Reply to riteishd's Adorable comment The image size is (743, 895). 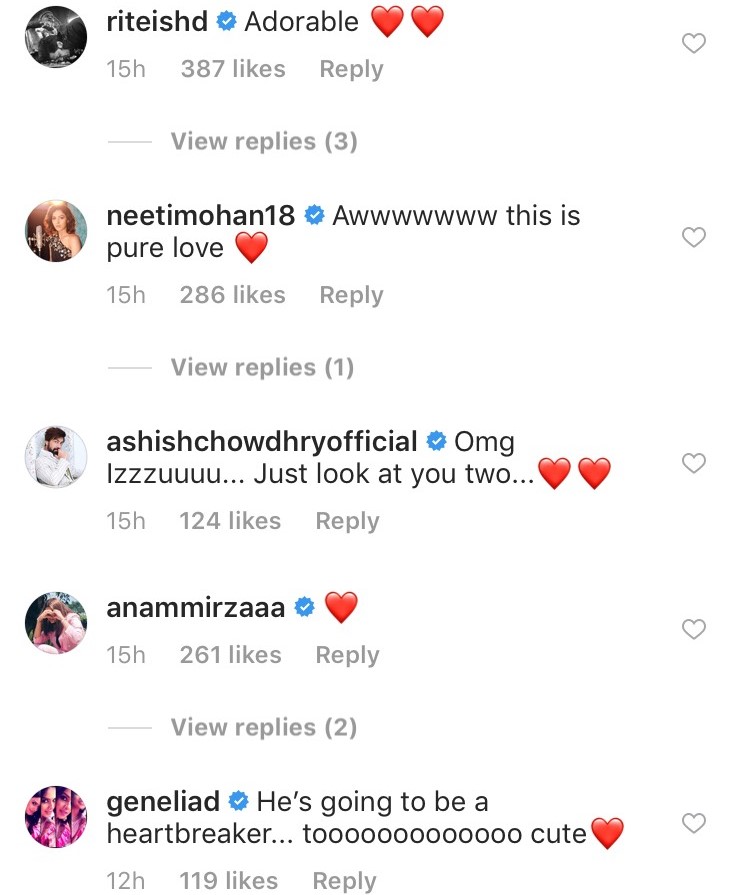pos(351,69)
